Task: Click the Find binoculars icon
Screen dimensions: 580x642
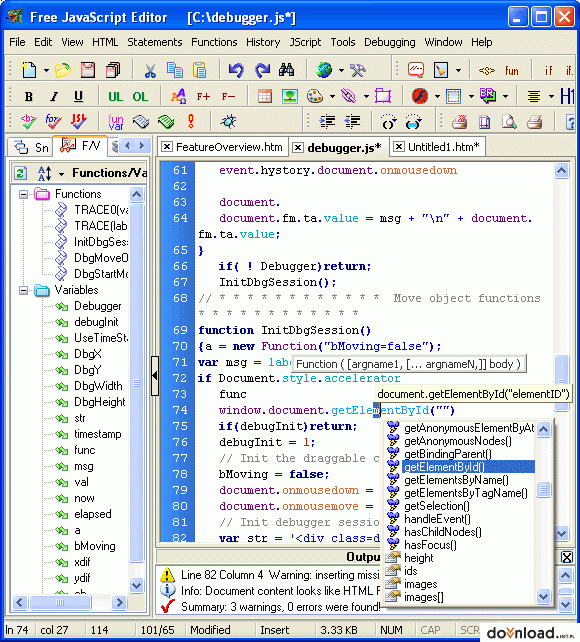Action: (x=286, y=70)
